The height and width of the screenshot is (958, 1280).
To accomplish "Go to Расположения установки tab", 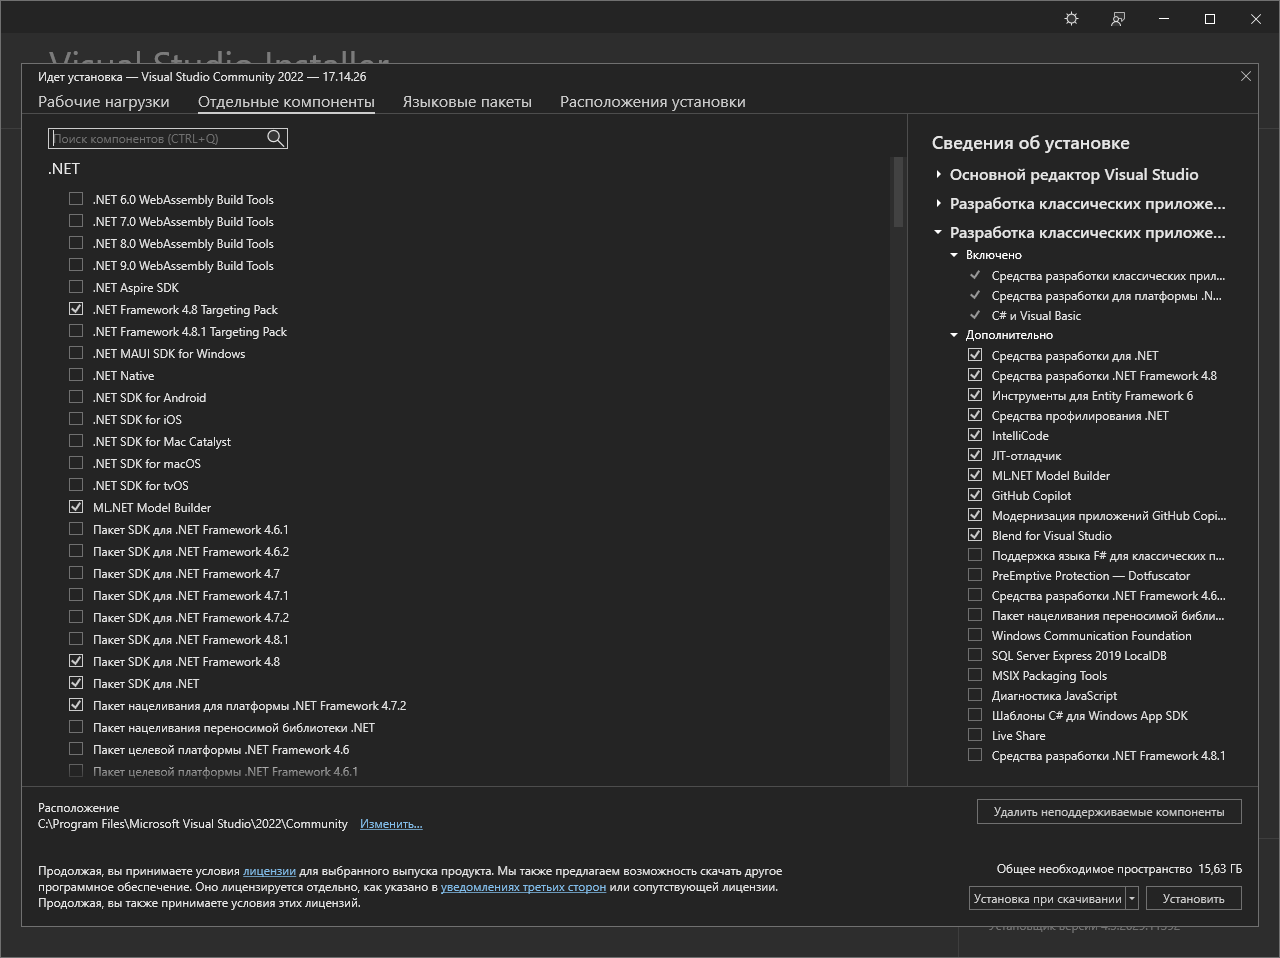I will click(x=652, y=102).
